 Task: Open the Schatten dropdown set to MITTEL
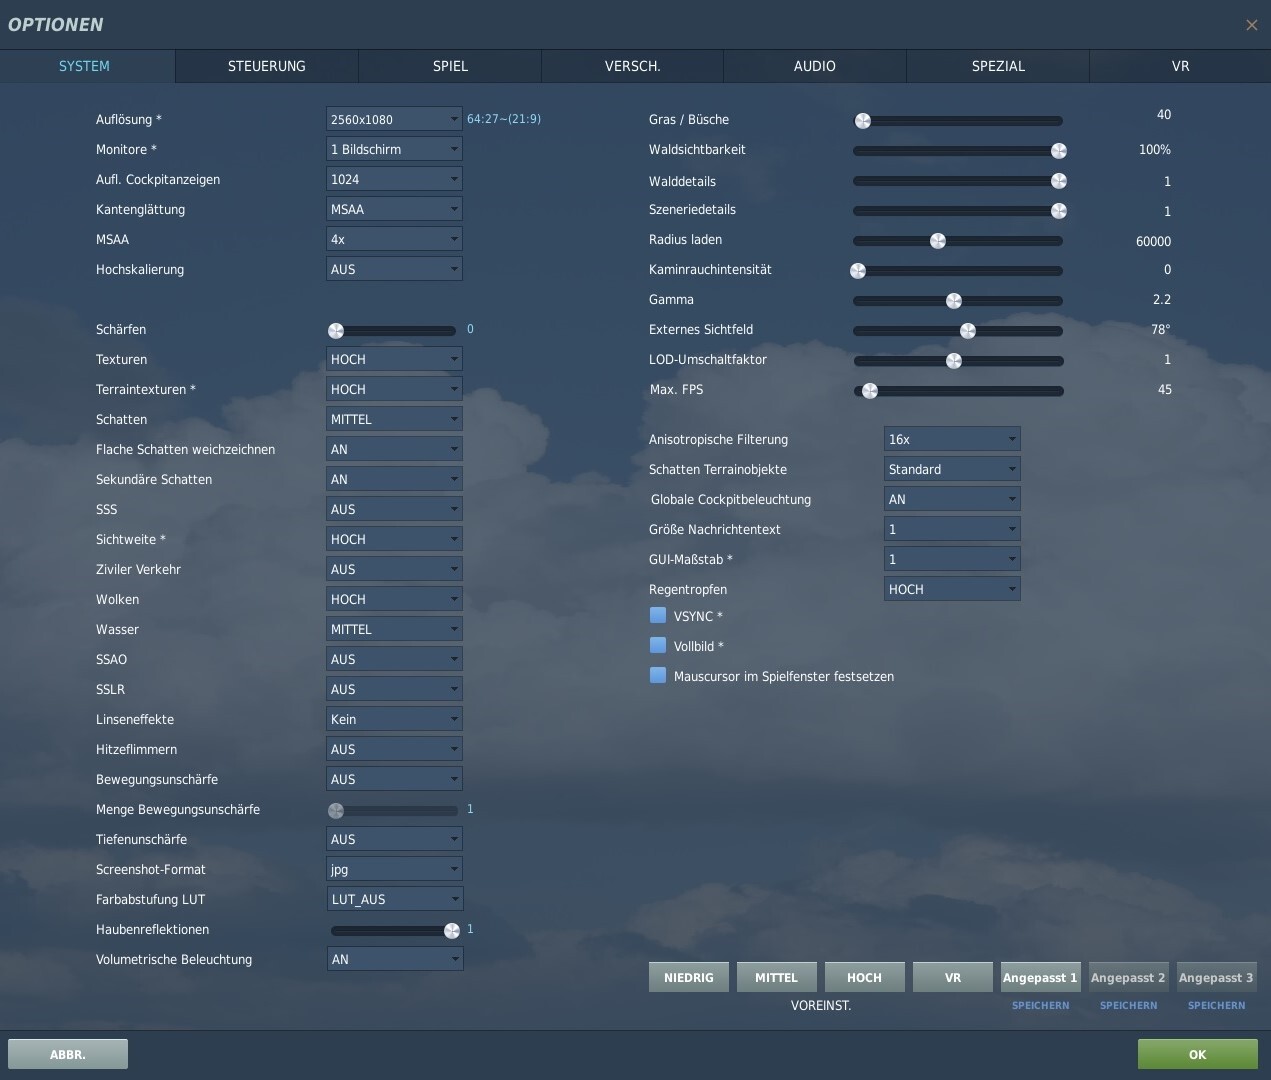[x=394, y=419]
